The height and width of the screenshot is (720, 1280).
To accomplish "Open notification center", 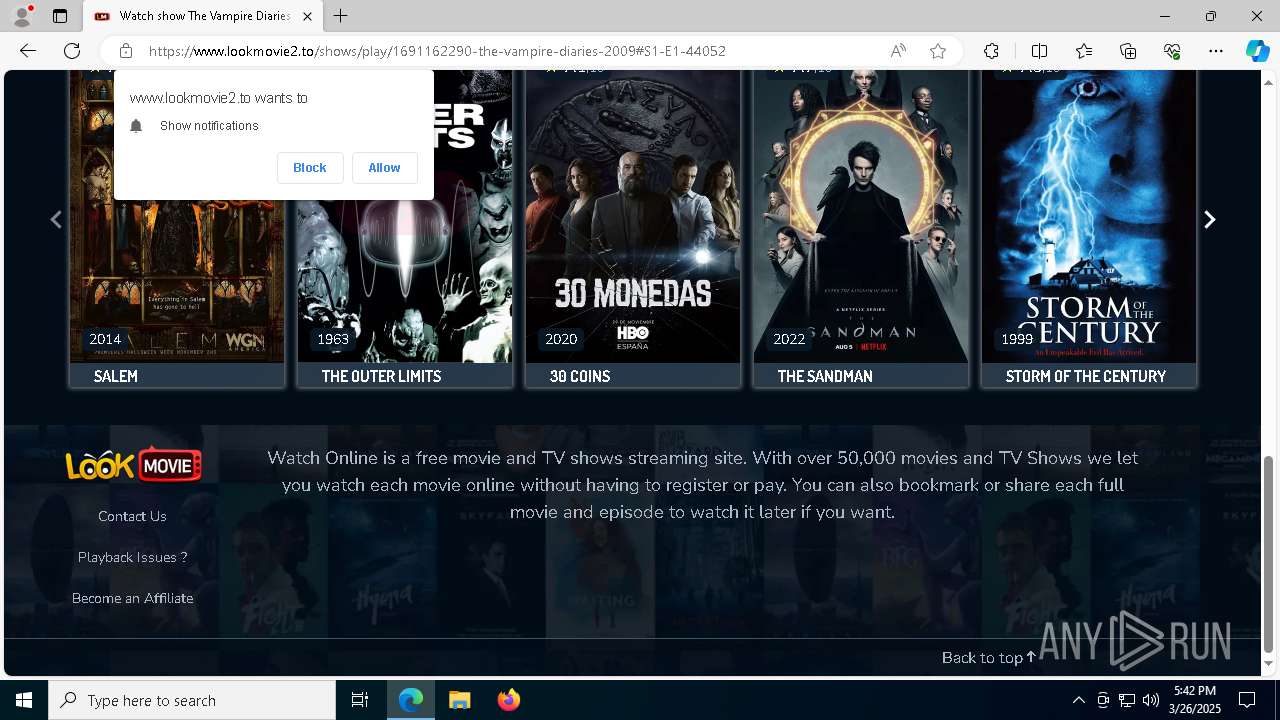I will coord(1247,700).
